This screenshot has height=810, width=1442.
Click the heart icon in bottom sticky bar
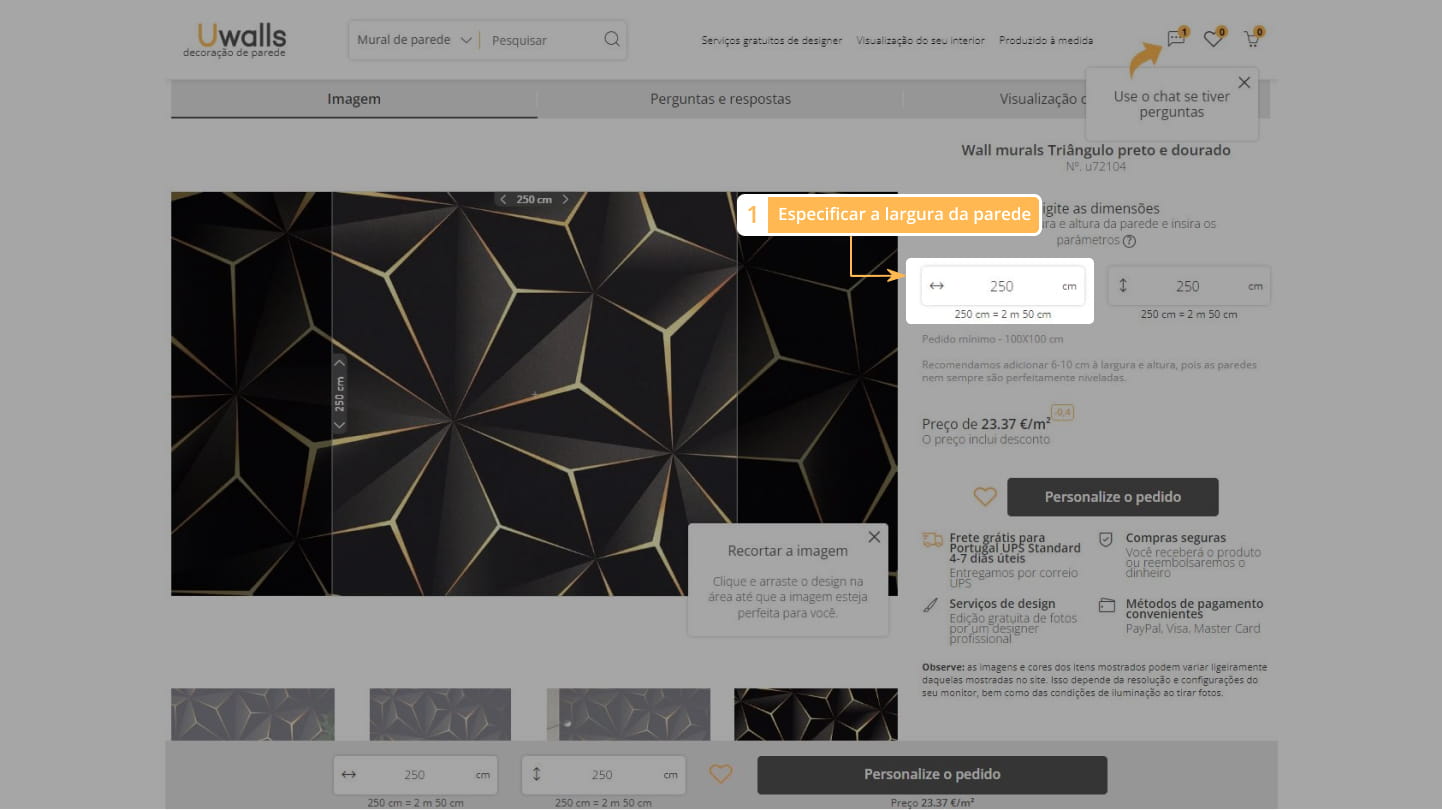pos(721,774)
